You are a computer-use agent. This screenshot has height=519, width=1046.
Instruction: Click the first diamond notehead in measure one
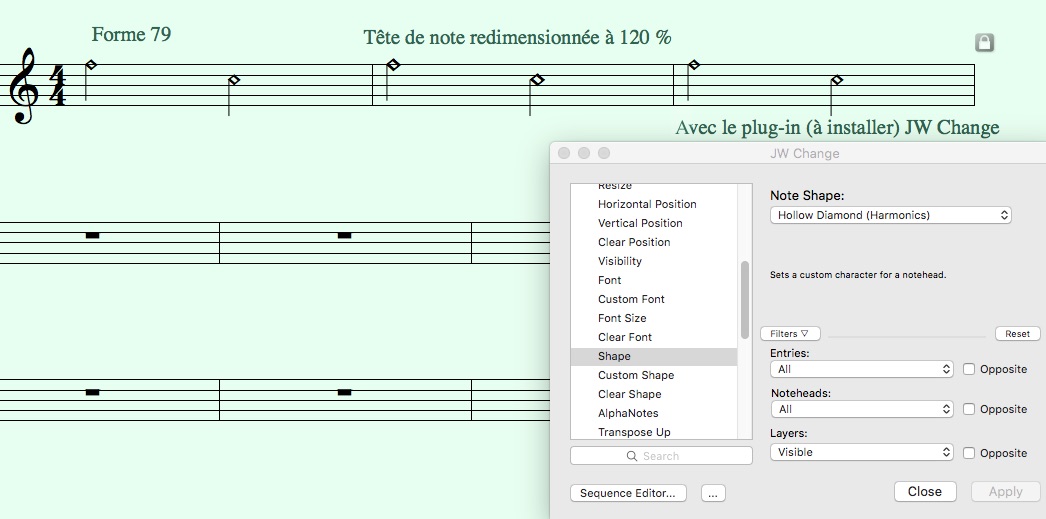coord(91,65)
